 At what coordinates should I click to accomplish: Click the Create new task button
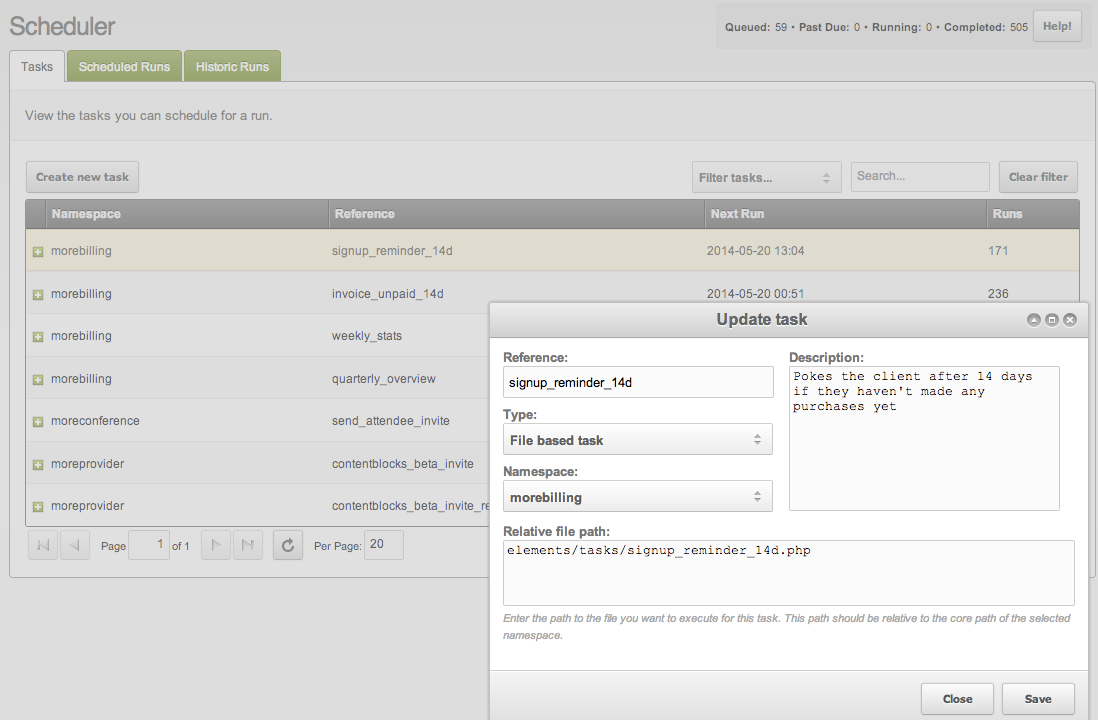(x=83, y=177)
